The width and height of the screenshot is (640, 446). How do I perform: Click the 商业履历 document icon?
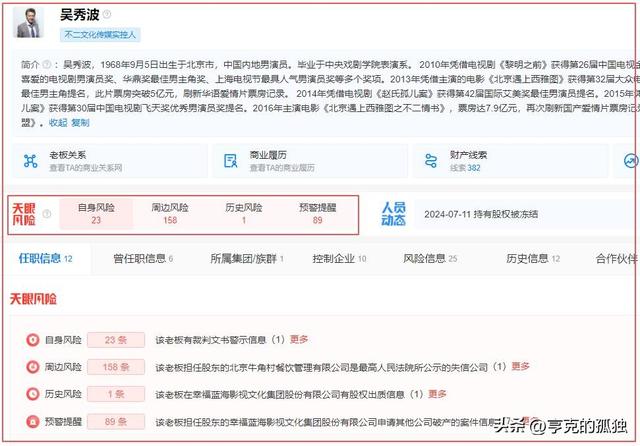231,161
